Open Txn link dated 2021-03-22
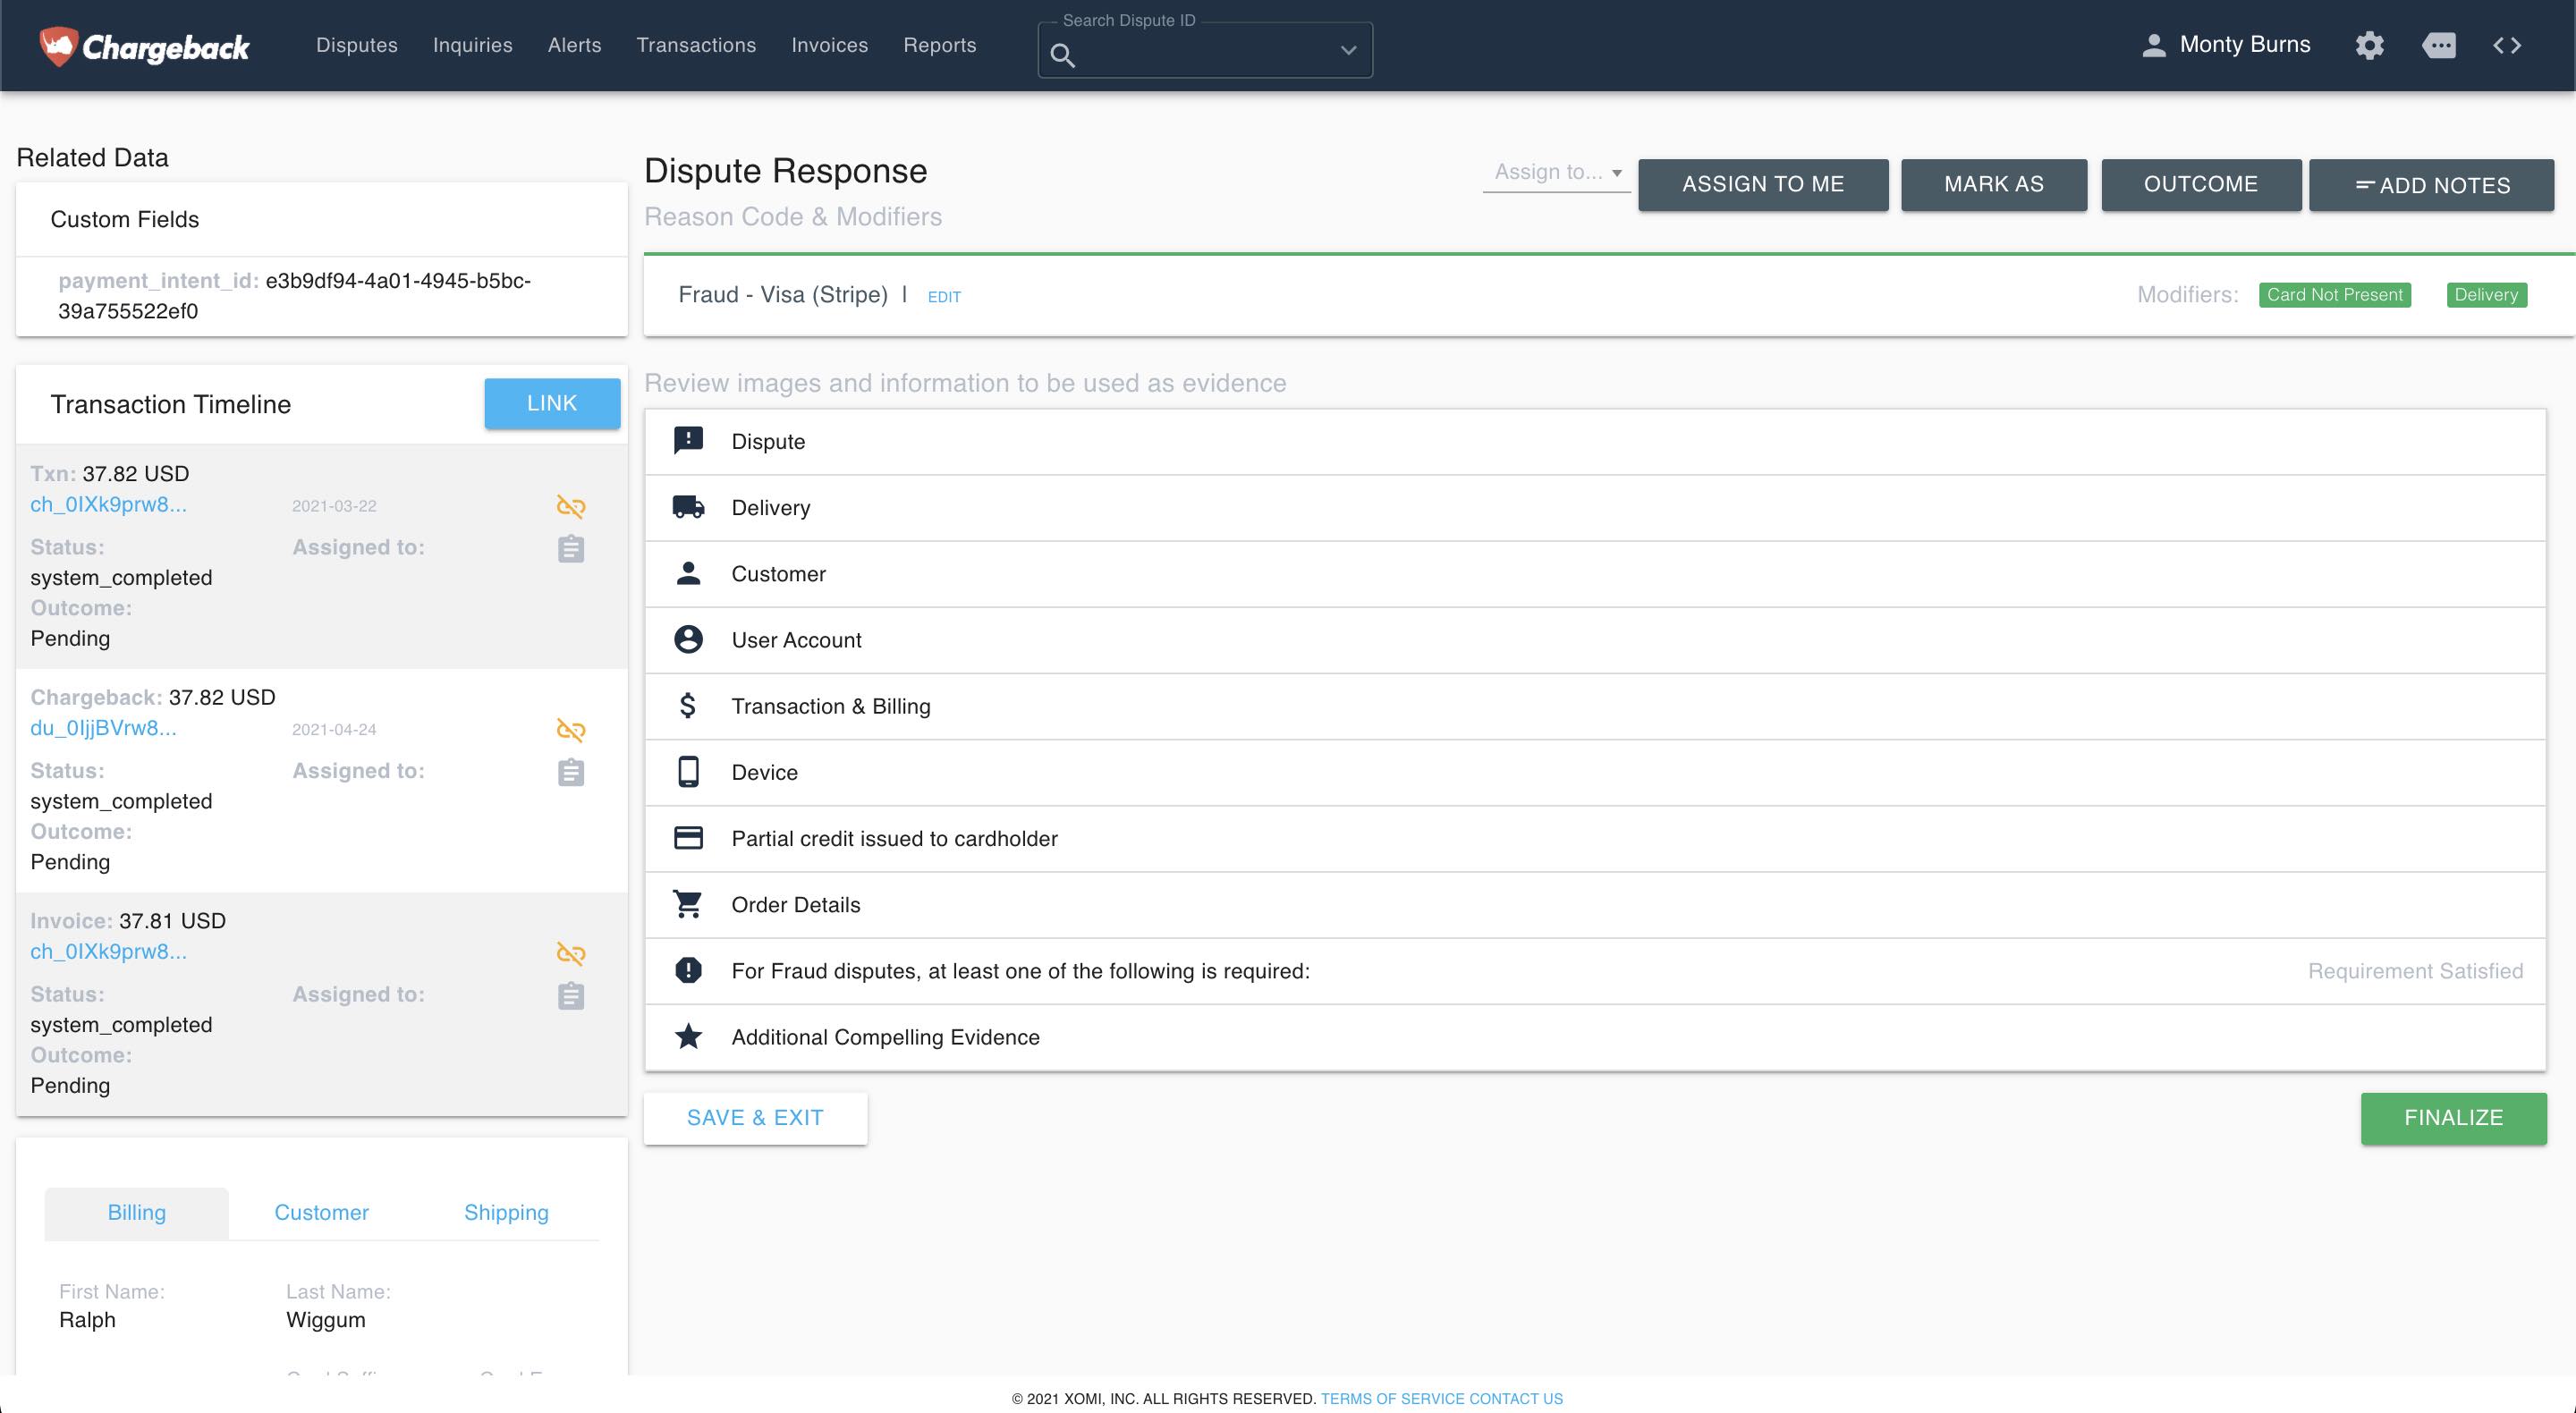This screenshot has width=2576, height=1413. click(108, 504)
